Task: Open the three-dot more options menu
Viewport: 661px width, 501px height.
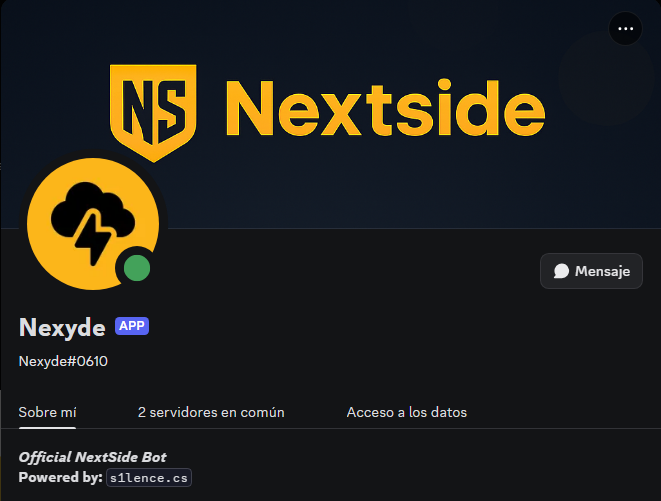Action: pyautogui.click(x=625, y=29)
